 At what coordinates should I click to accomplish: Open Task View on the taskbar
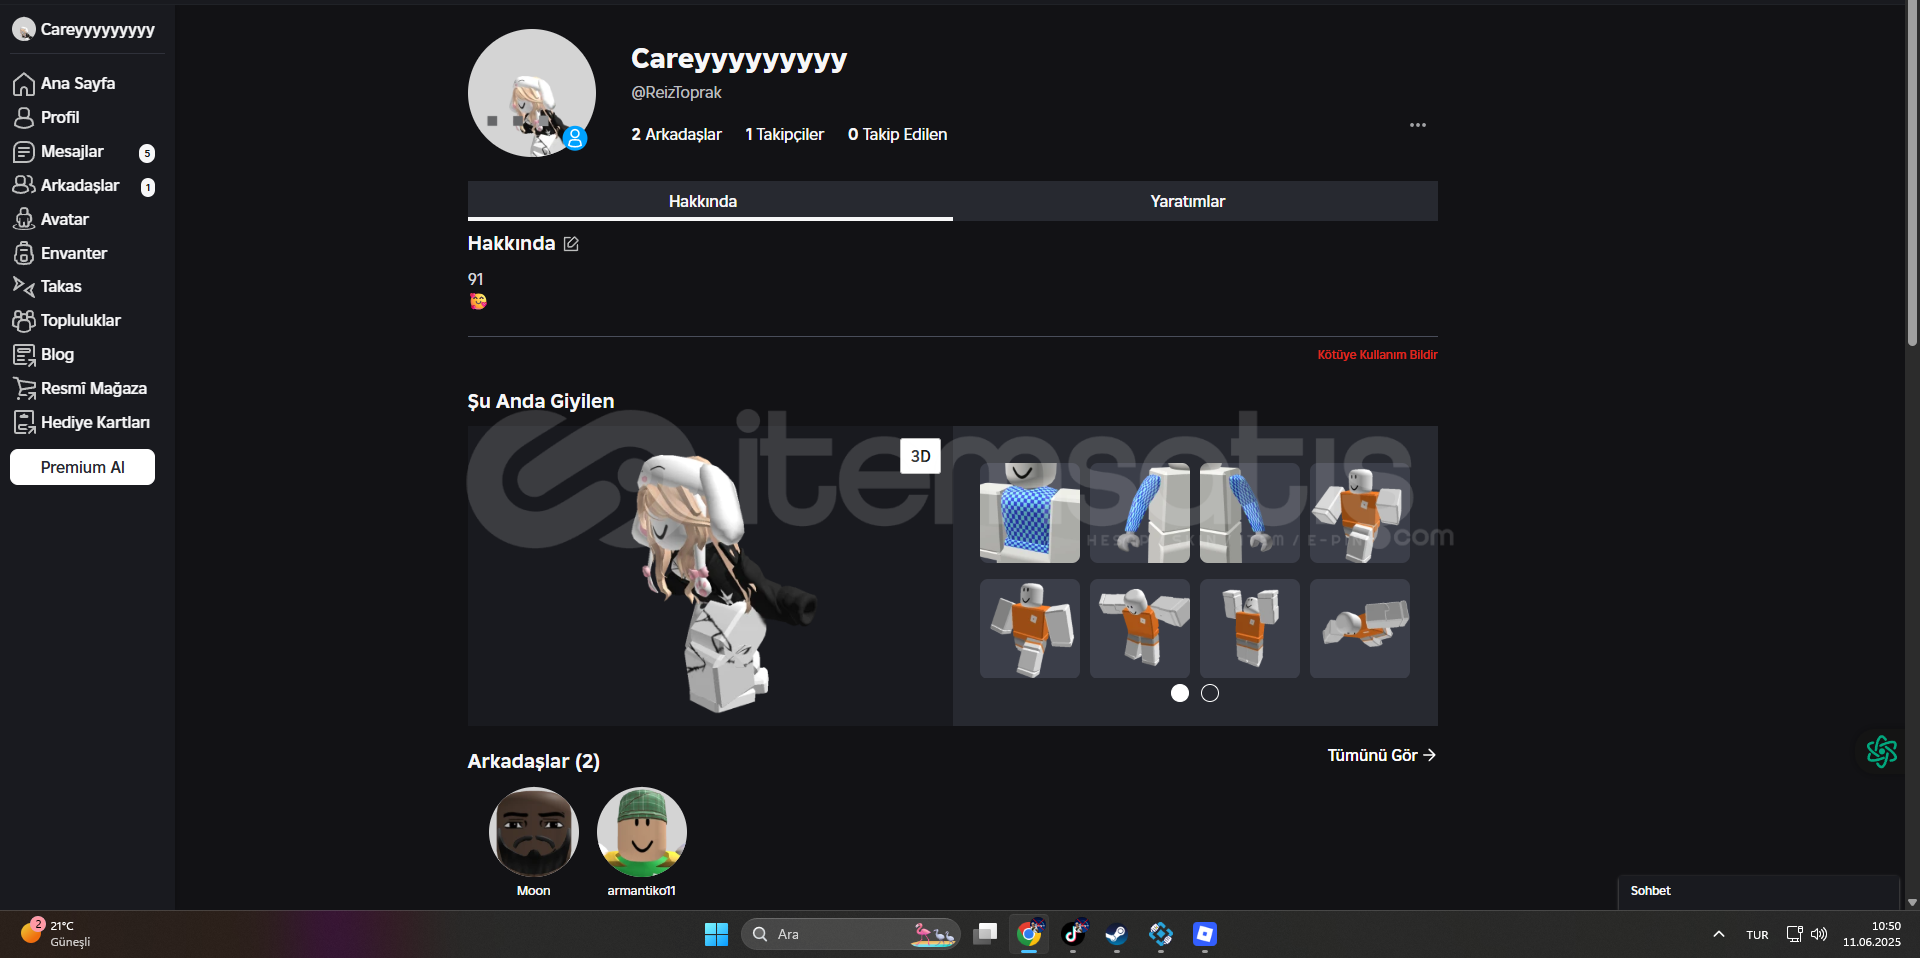click(x=985, y=934)
